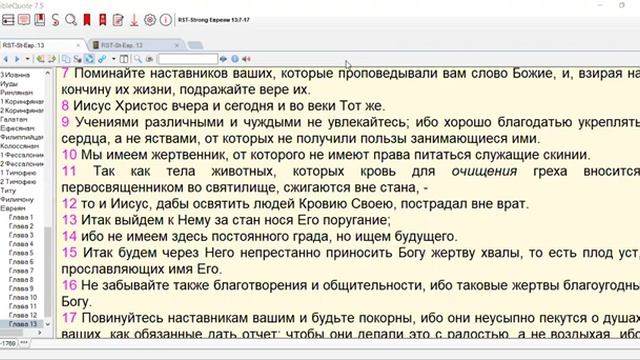The image size is (640, 360).
Task: Click horizontal scroll right arrow in book list
Action: [x=40, y=333]
